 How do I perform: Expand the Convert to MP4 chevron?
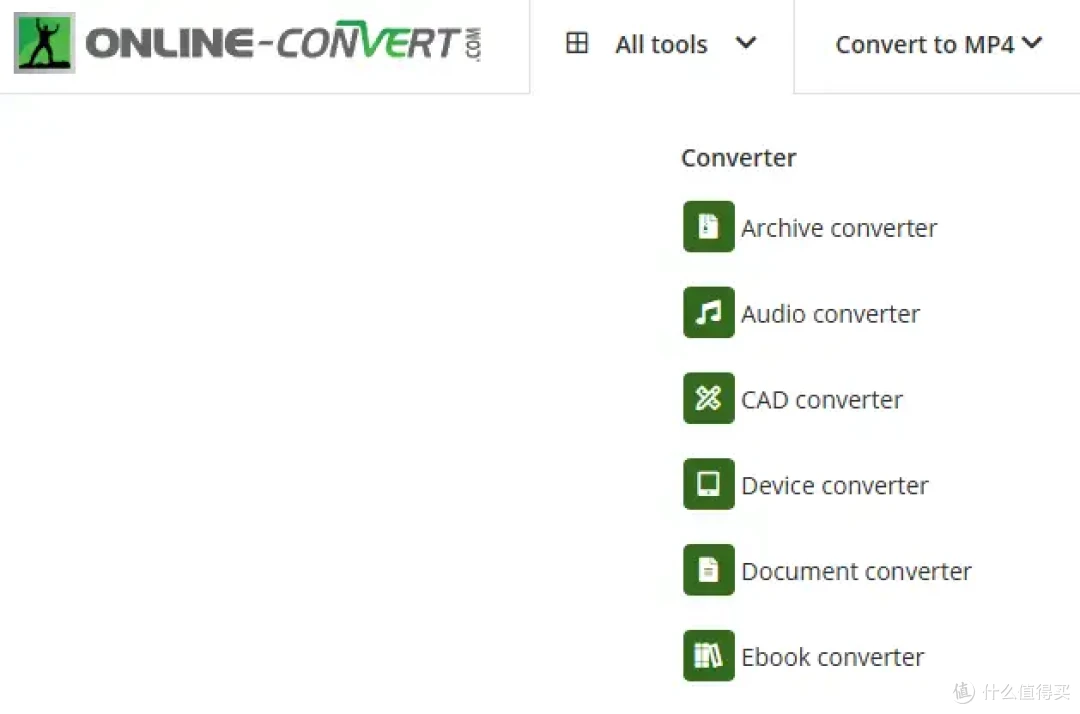click(1032, 43)
